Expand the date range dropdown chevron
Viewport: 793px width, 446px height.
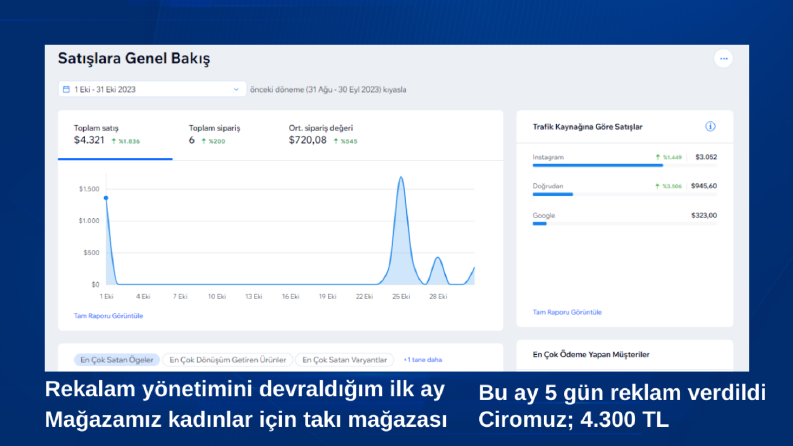[236, 90]
